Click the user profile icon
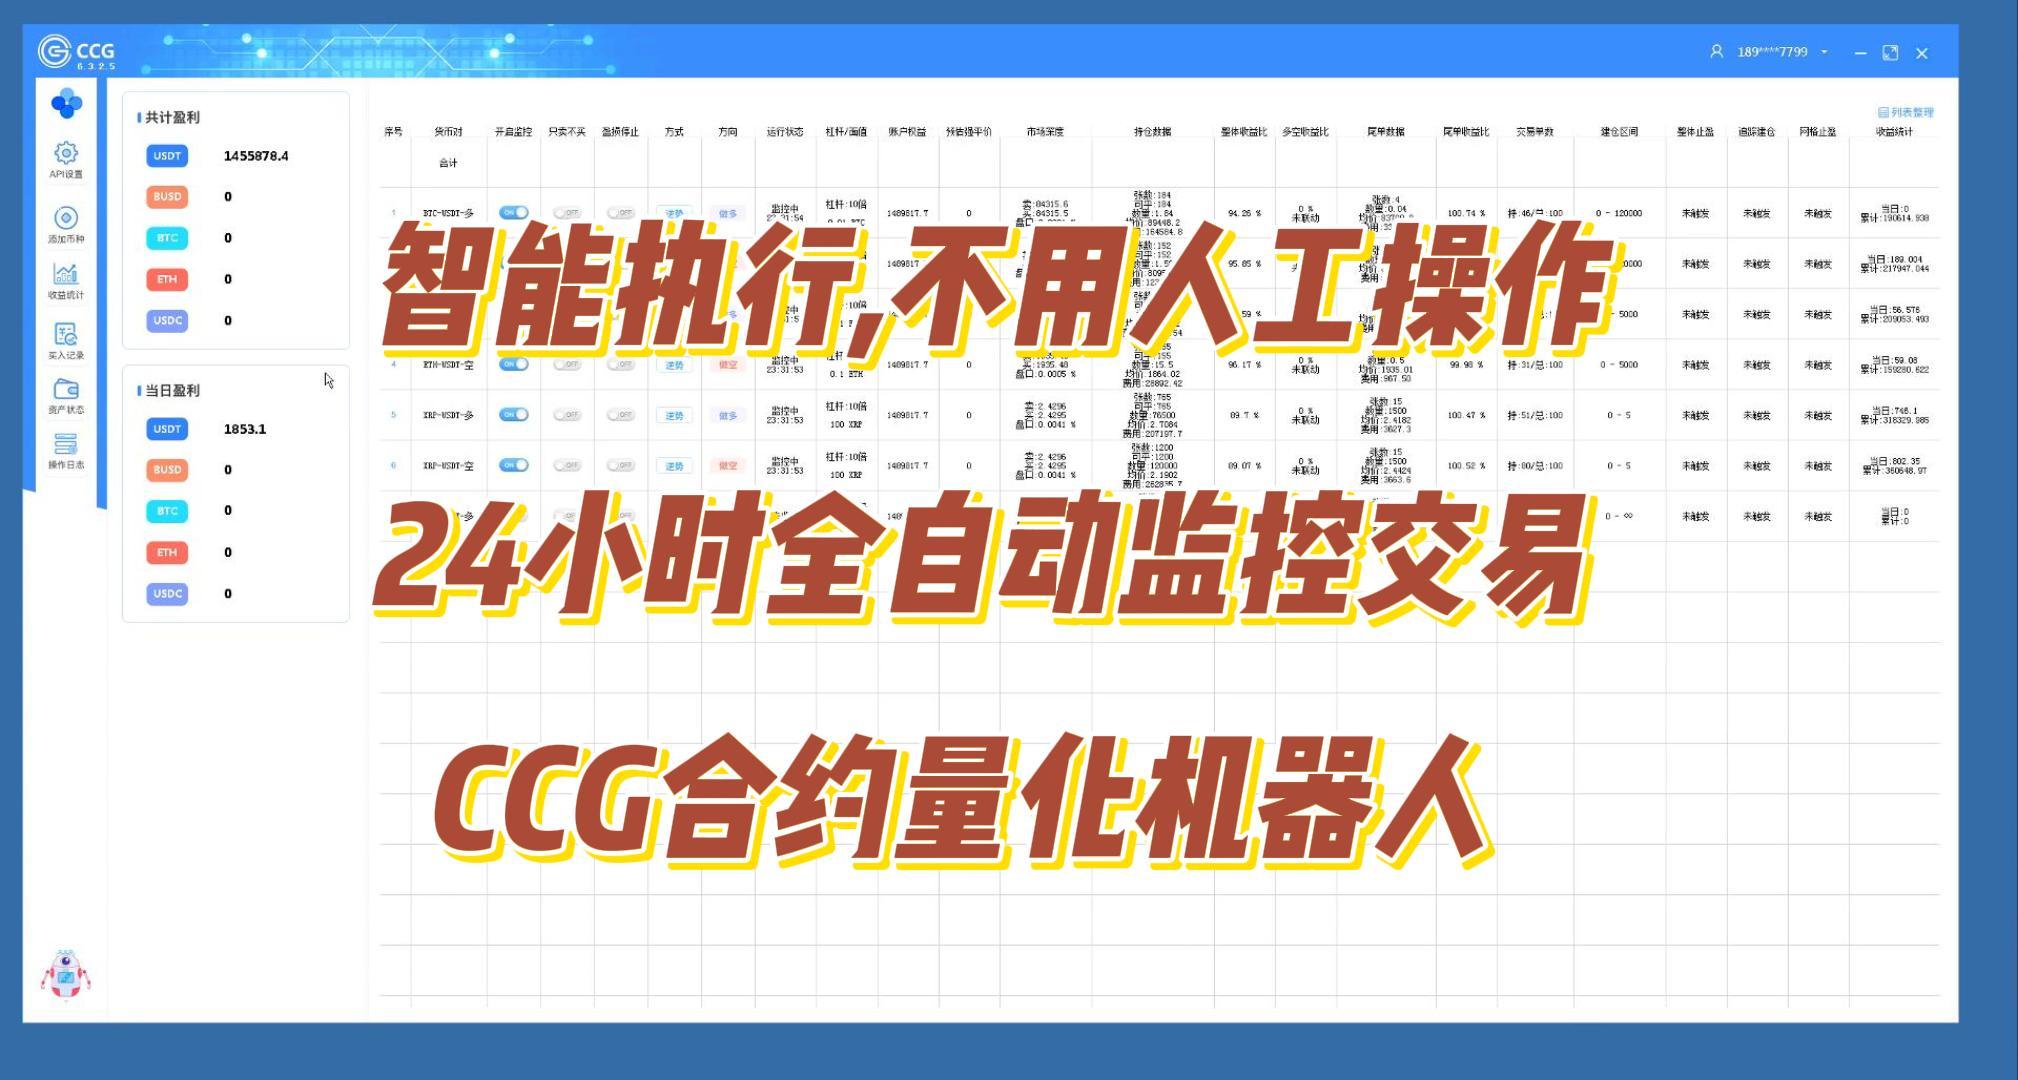Image resolution: width=2018 pixels, height=1080 pixels. (1716, 51)
